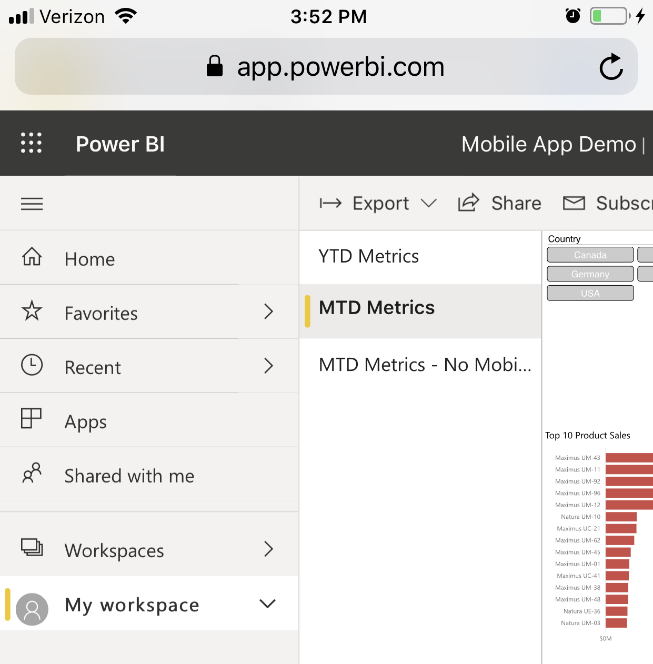Expand the Workspaces flyout chevron
The height and width of the screenshot is (664, 653).
pyautogui.click(x=268, y=549)
